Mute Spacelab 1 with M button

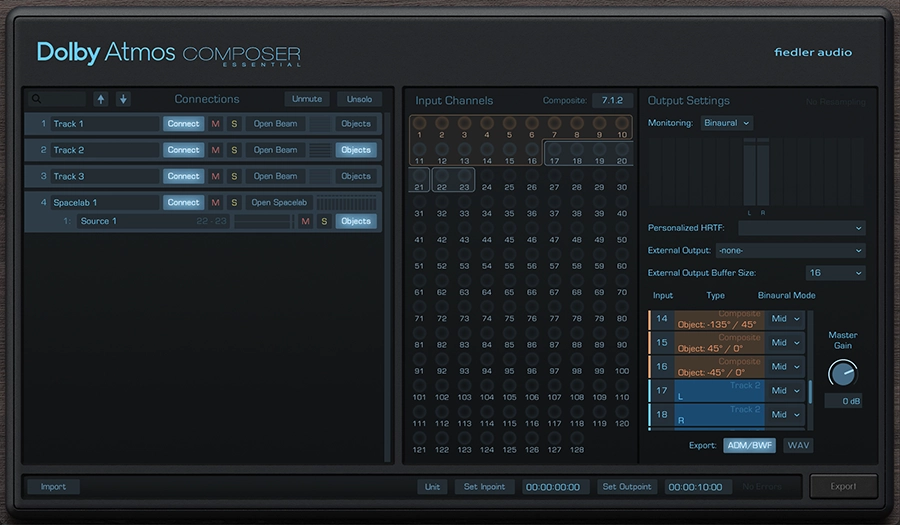pyautogui.click(x=215, y=203)
